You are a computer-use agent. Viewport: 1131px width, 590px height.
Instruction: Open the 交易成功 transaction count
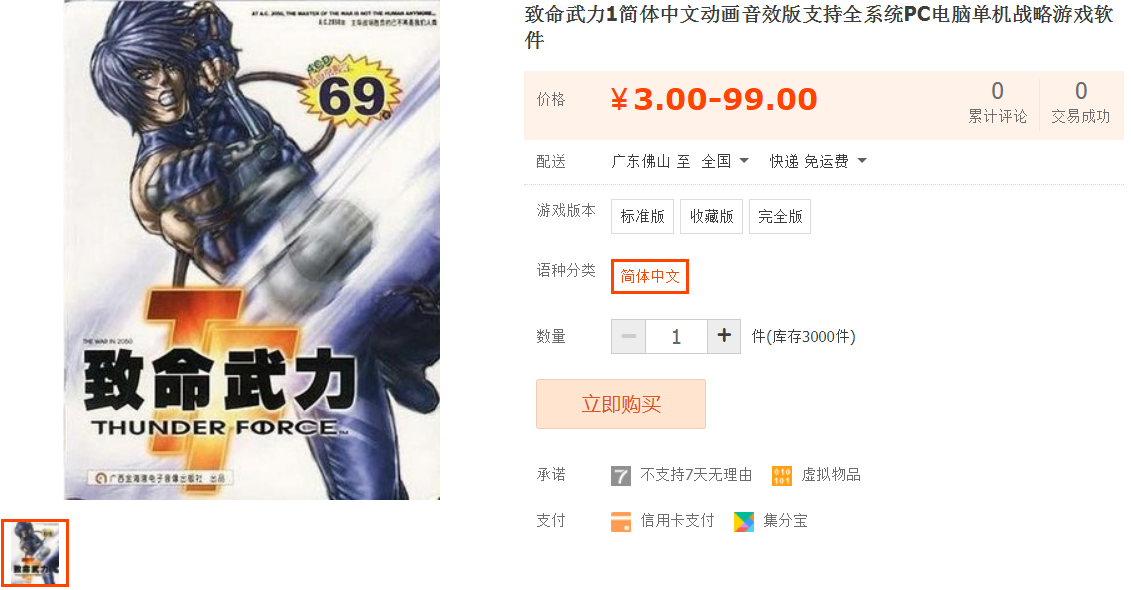[1081, 103]
